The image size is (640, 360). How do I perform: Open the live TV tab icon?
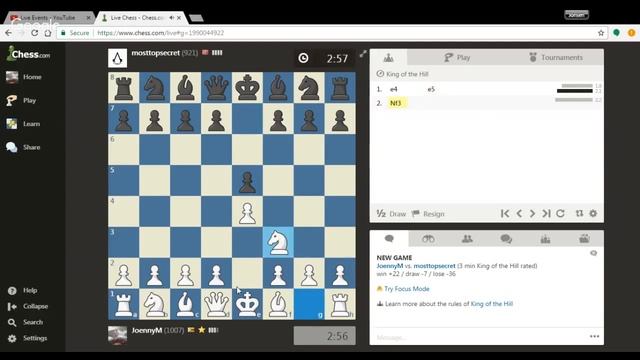click(584, 238)
